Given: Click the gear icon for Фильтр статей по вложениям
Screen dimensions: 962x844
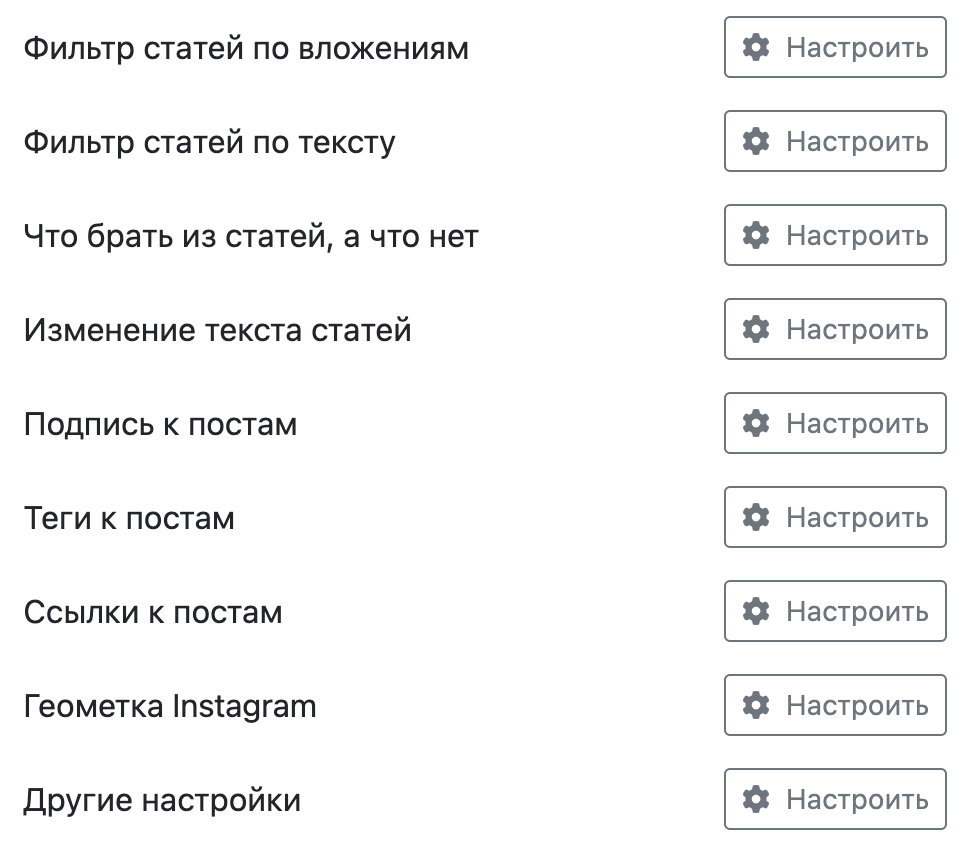Looking at the screenshot, I should (757, 47).
